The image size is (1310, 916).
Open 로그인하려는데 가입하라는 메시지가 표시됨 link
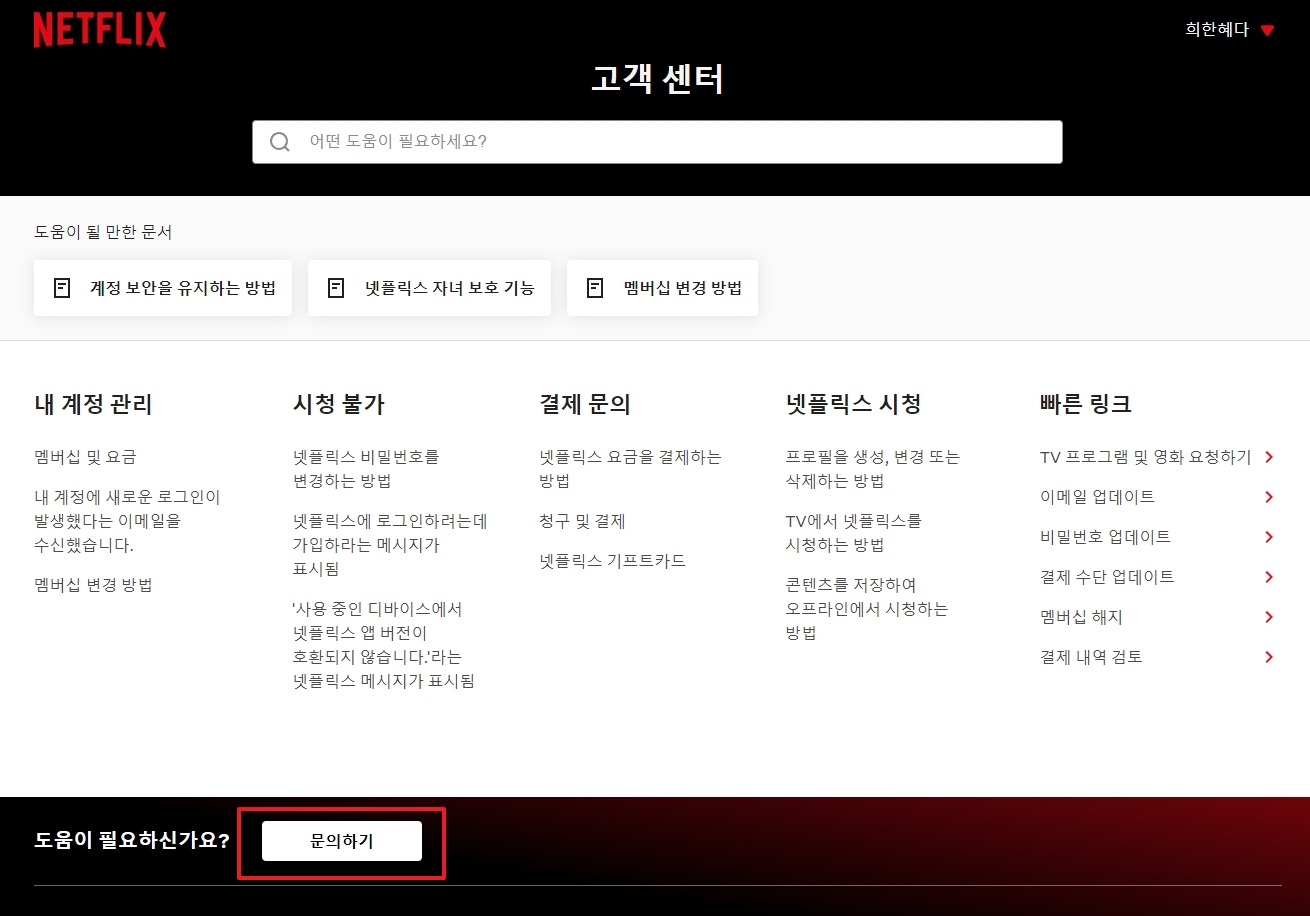(x=390, y=545)
